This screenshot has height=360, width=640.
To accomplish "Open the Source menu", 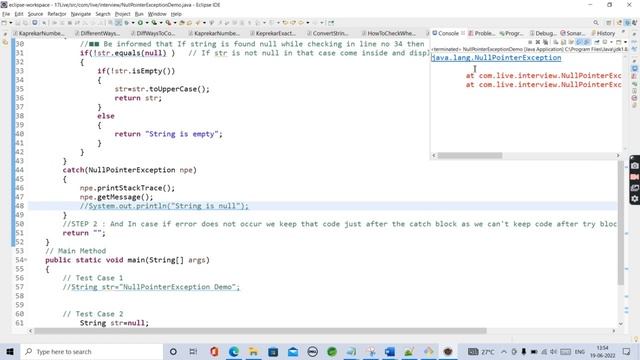I will [35, 14].
